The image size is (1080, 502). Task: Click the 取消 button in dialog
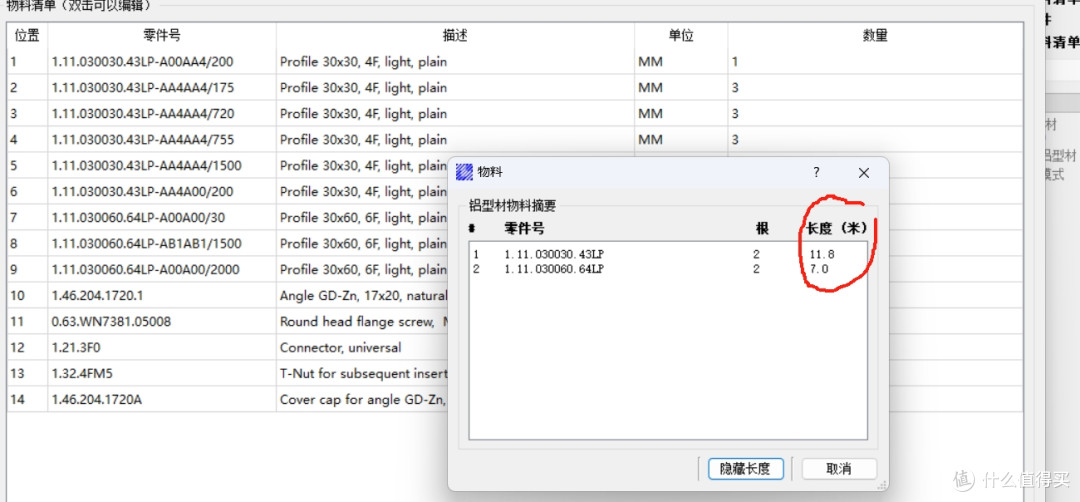pyautogui.click(x=838, y=468)
